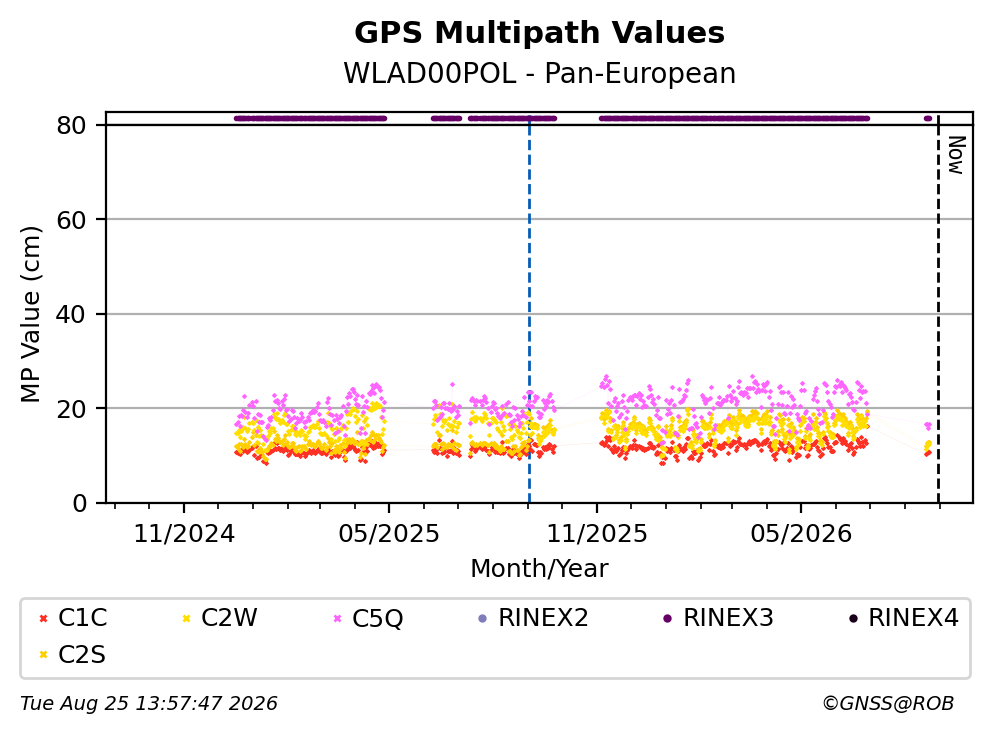Click the pink C5Q legend marker
The height and width of the screenshot is (734, 993).
point(337,618)
